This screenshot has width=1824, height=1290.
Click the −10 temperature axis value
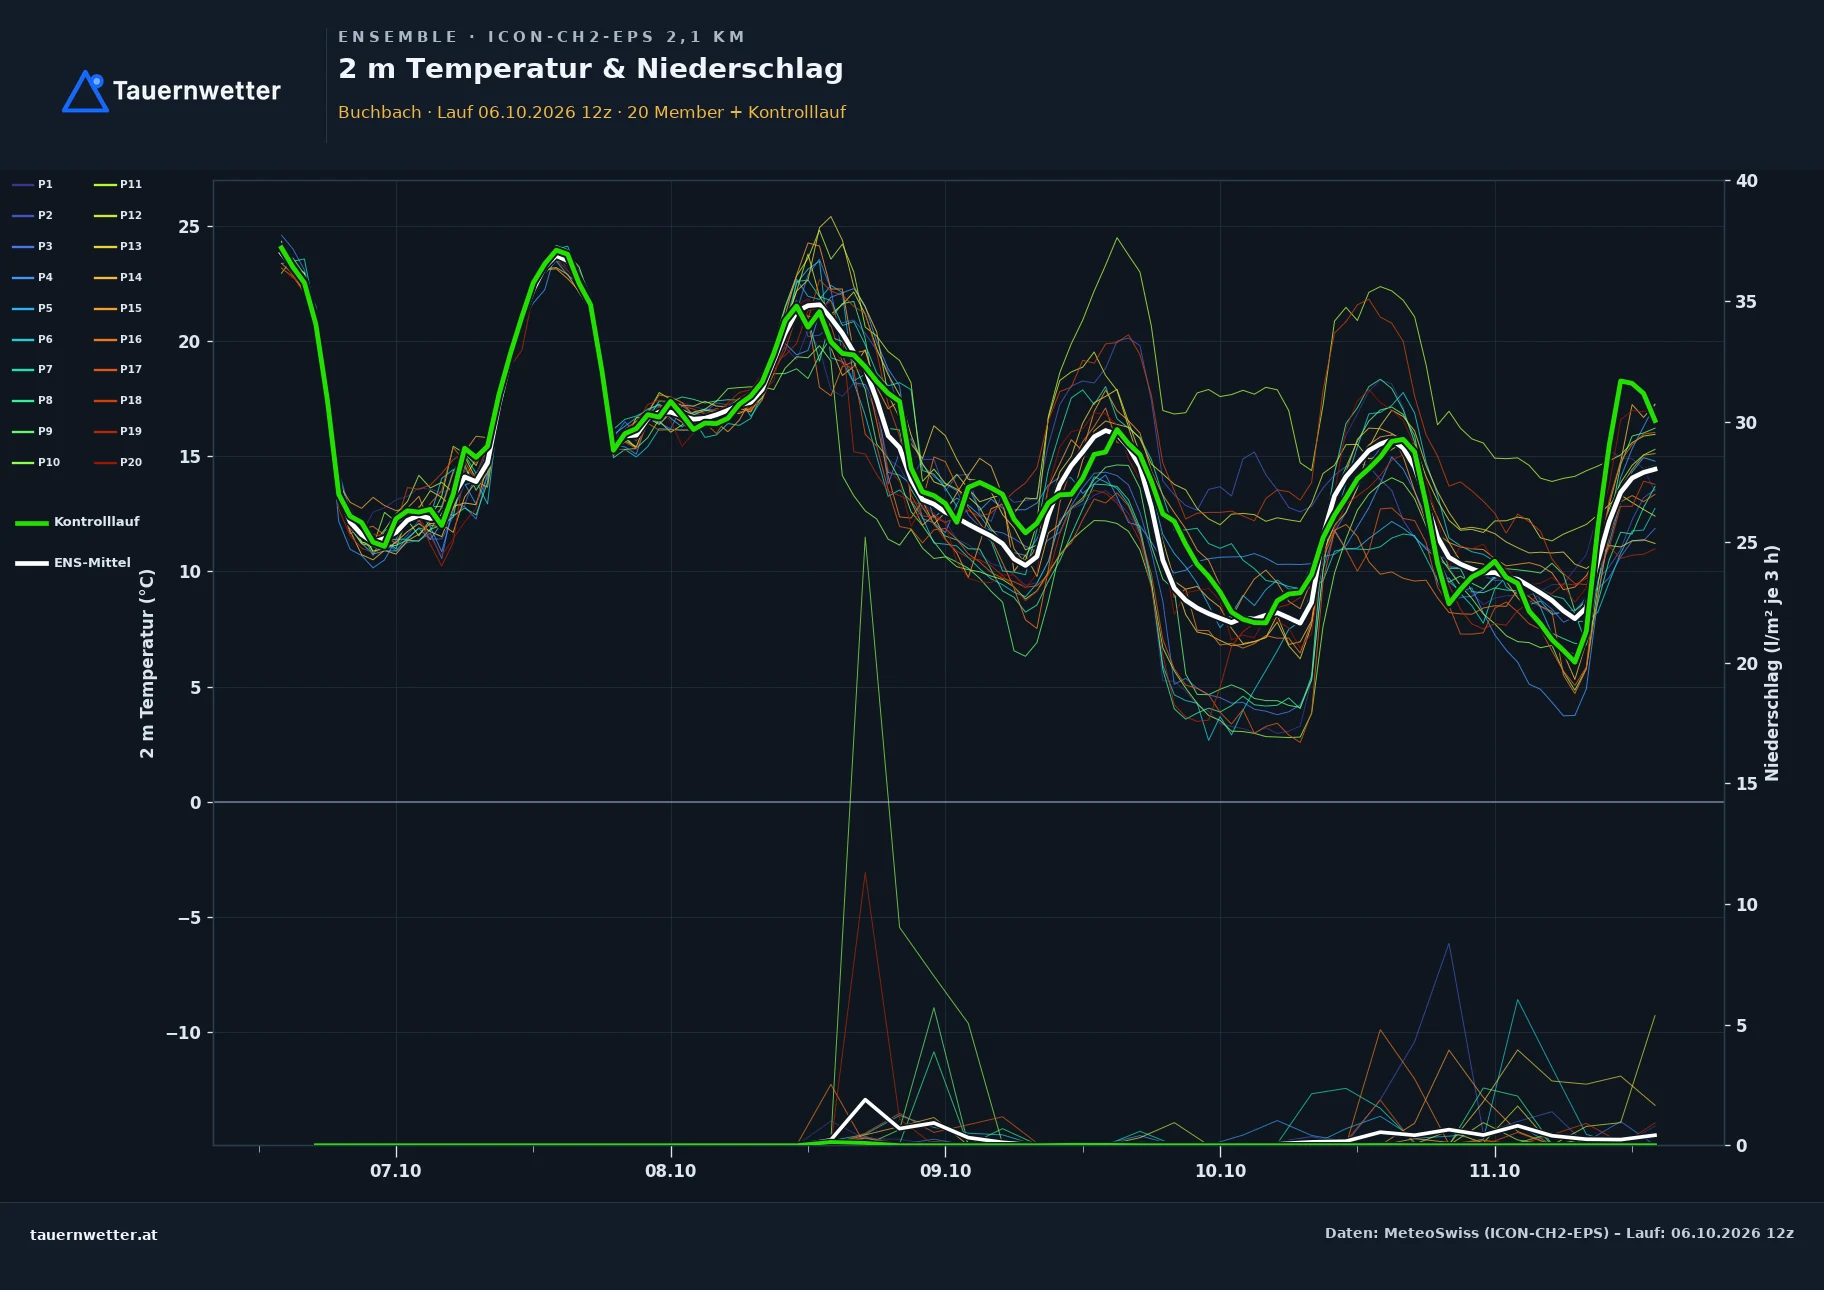click(x=183, y=1033)
